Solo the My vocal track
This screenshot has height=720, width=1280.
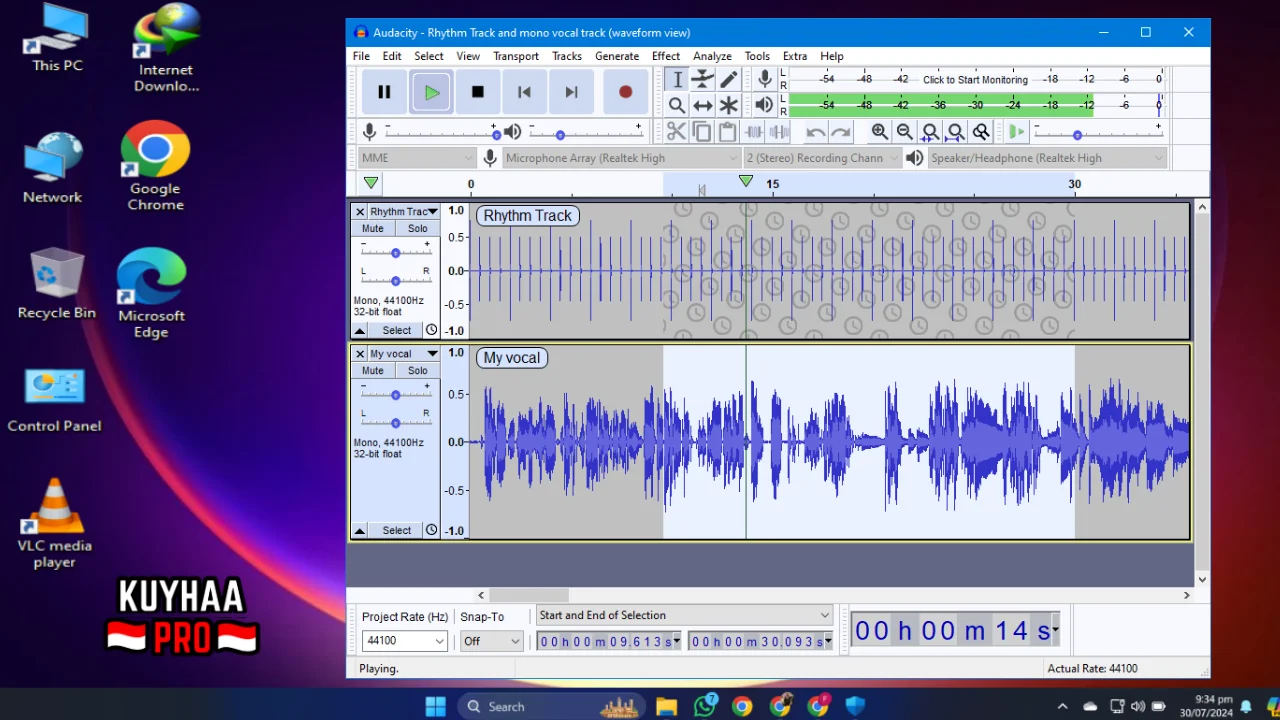[418, 370]
